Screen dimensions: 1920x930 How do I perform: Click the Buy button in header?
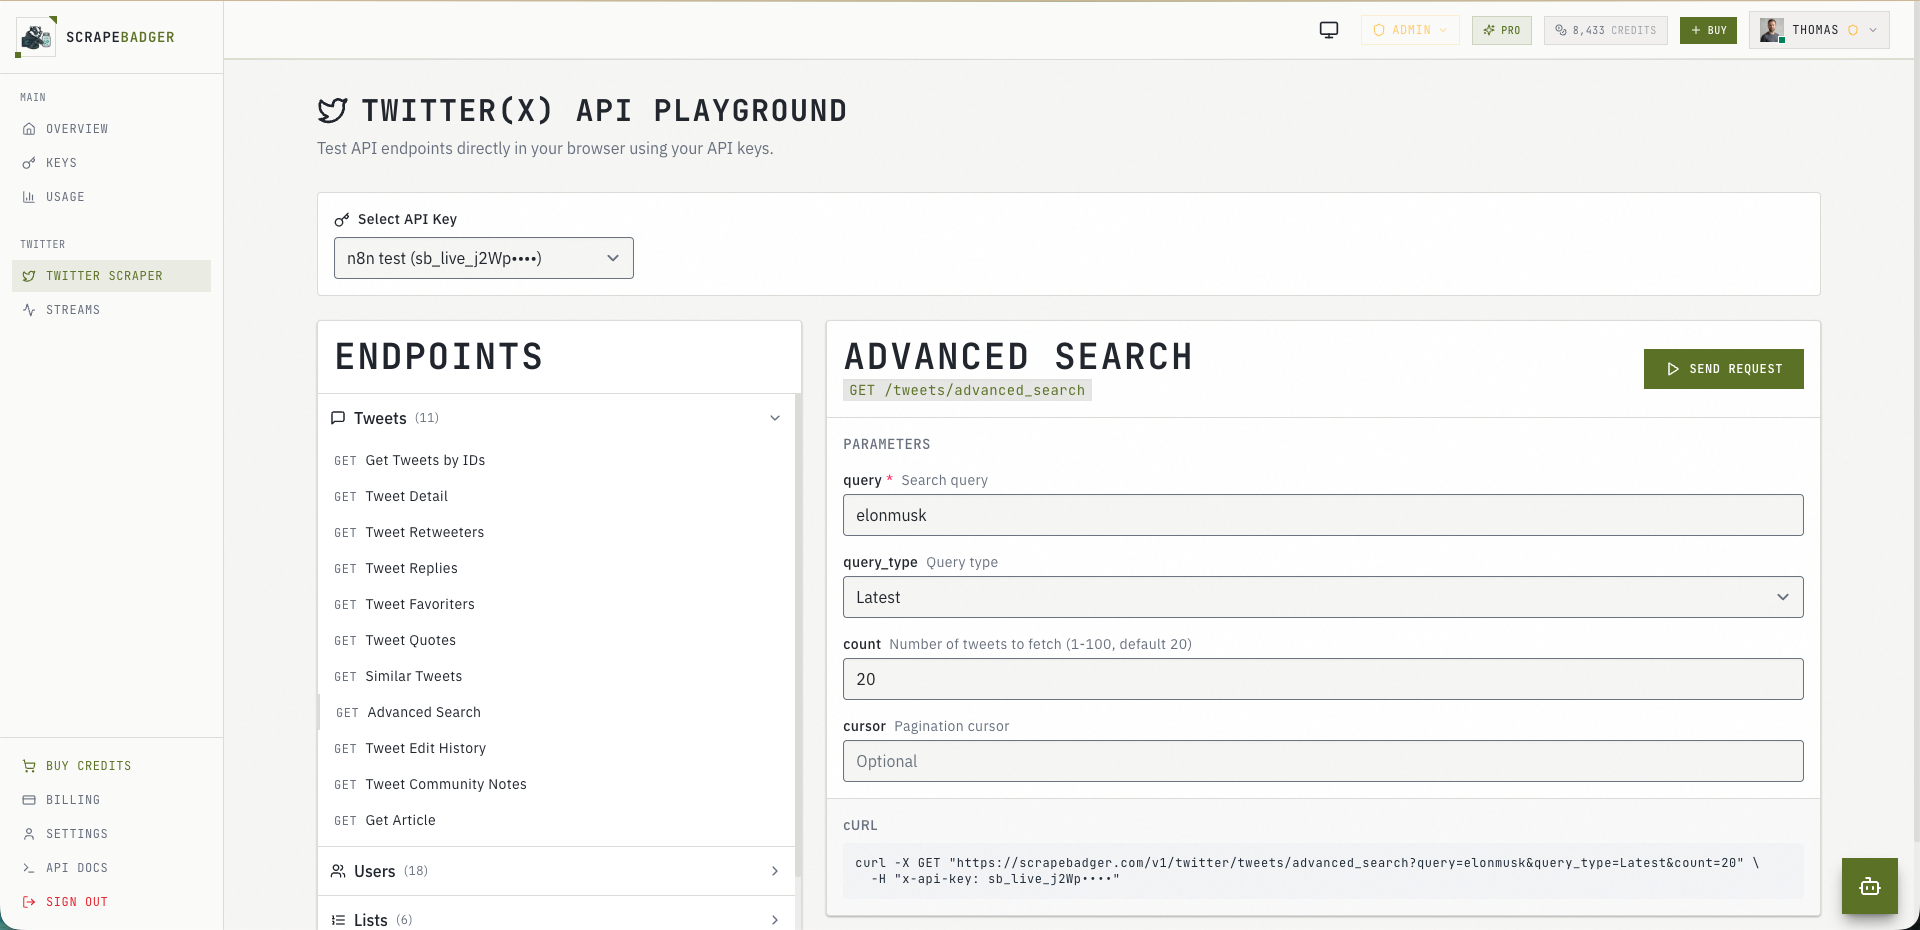click(1708, 30)
